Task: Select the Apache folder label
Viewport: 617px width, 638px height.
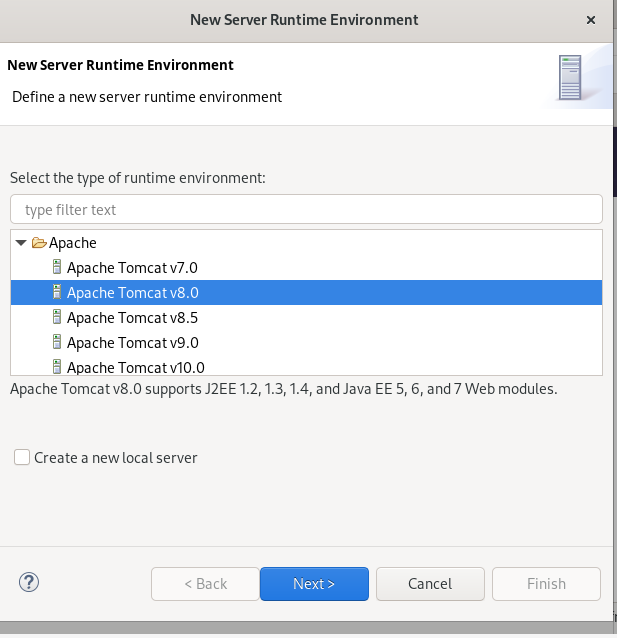Action: (x=73, y=243)
